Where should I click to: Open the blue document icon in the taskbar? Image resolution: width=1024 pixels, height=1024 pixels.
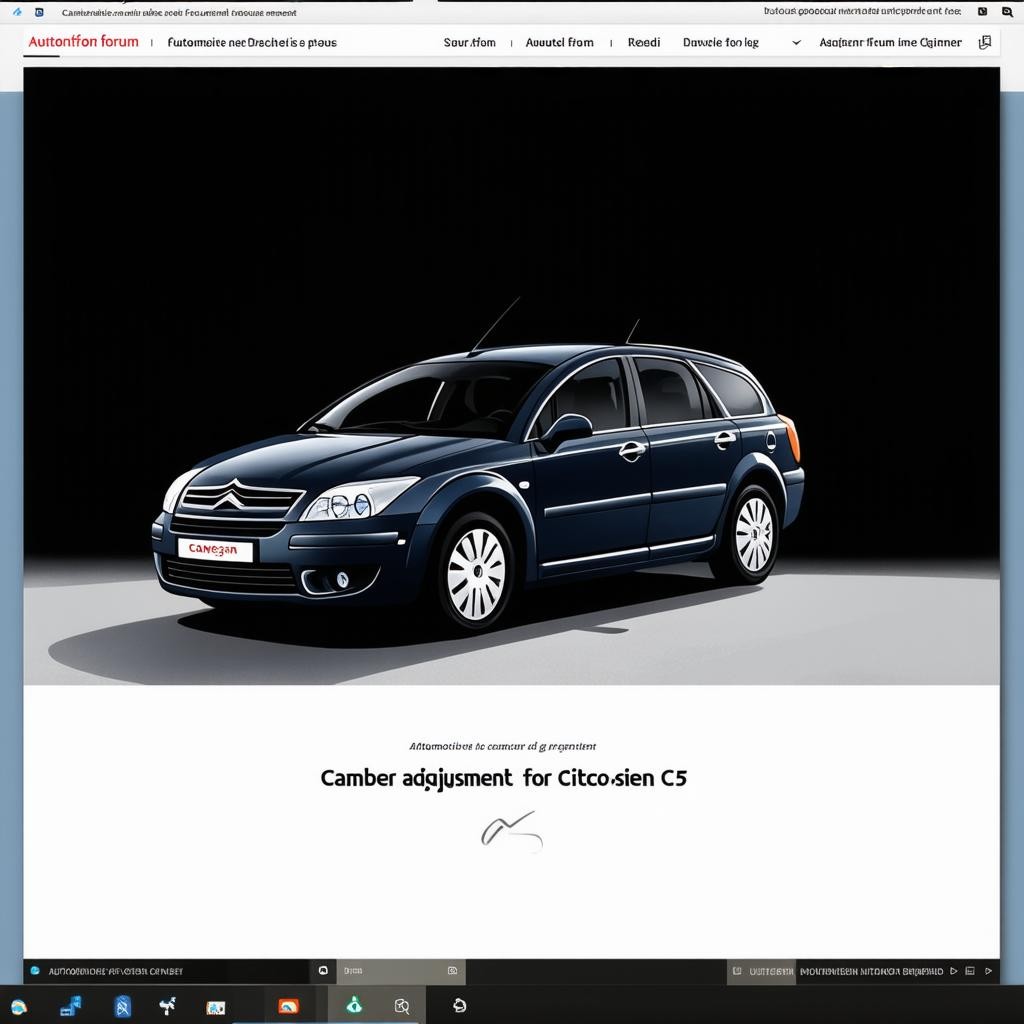123,1006
